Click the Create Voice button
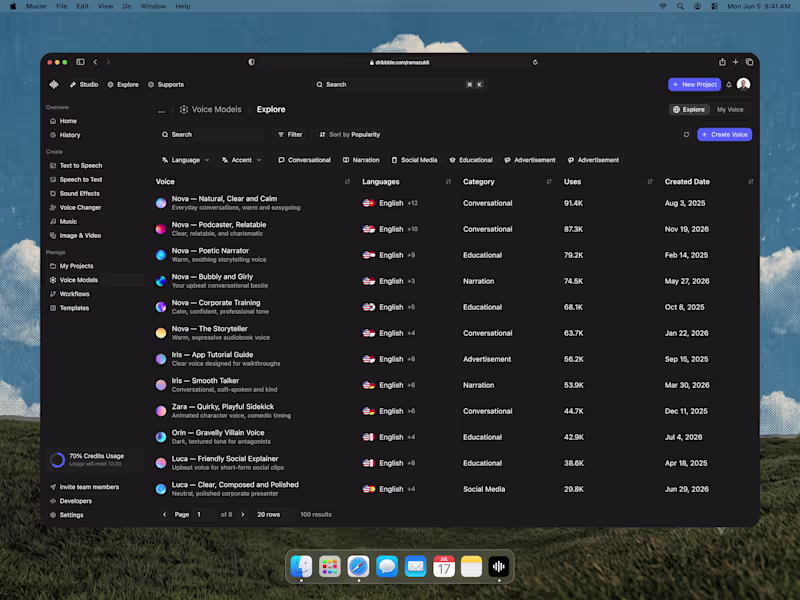The image size is (800, 600). (724, 135)
